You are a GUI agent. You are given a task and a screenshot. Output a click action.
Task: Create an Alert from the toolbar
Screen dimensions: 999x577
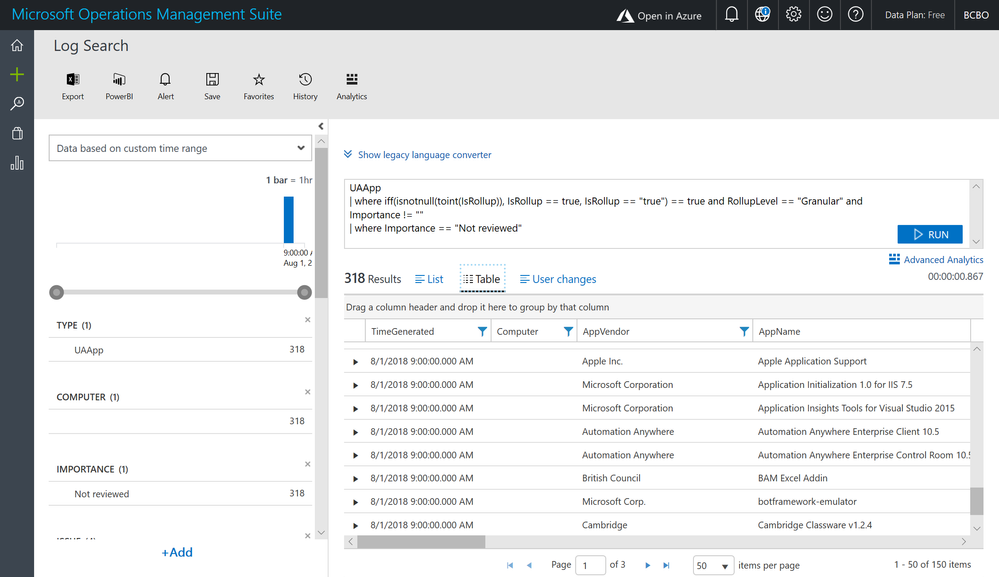point(165,81)
